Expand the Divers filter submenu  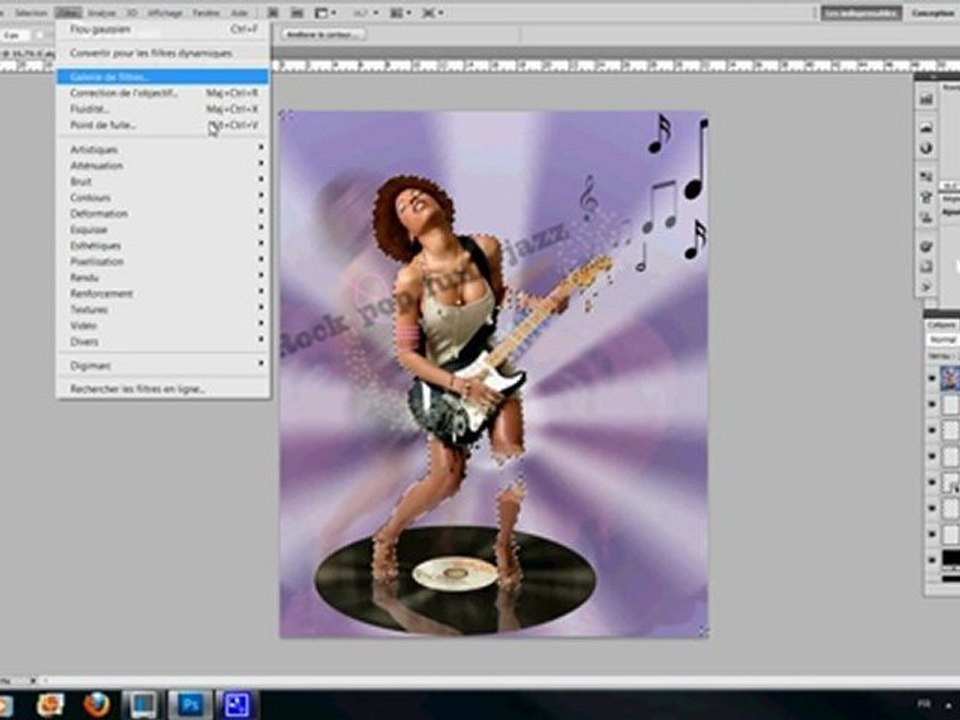[162, 342]
